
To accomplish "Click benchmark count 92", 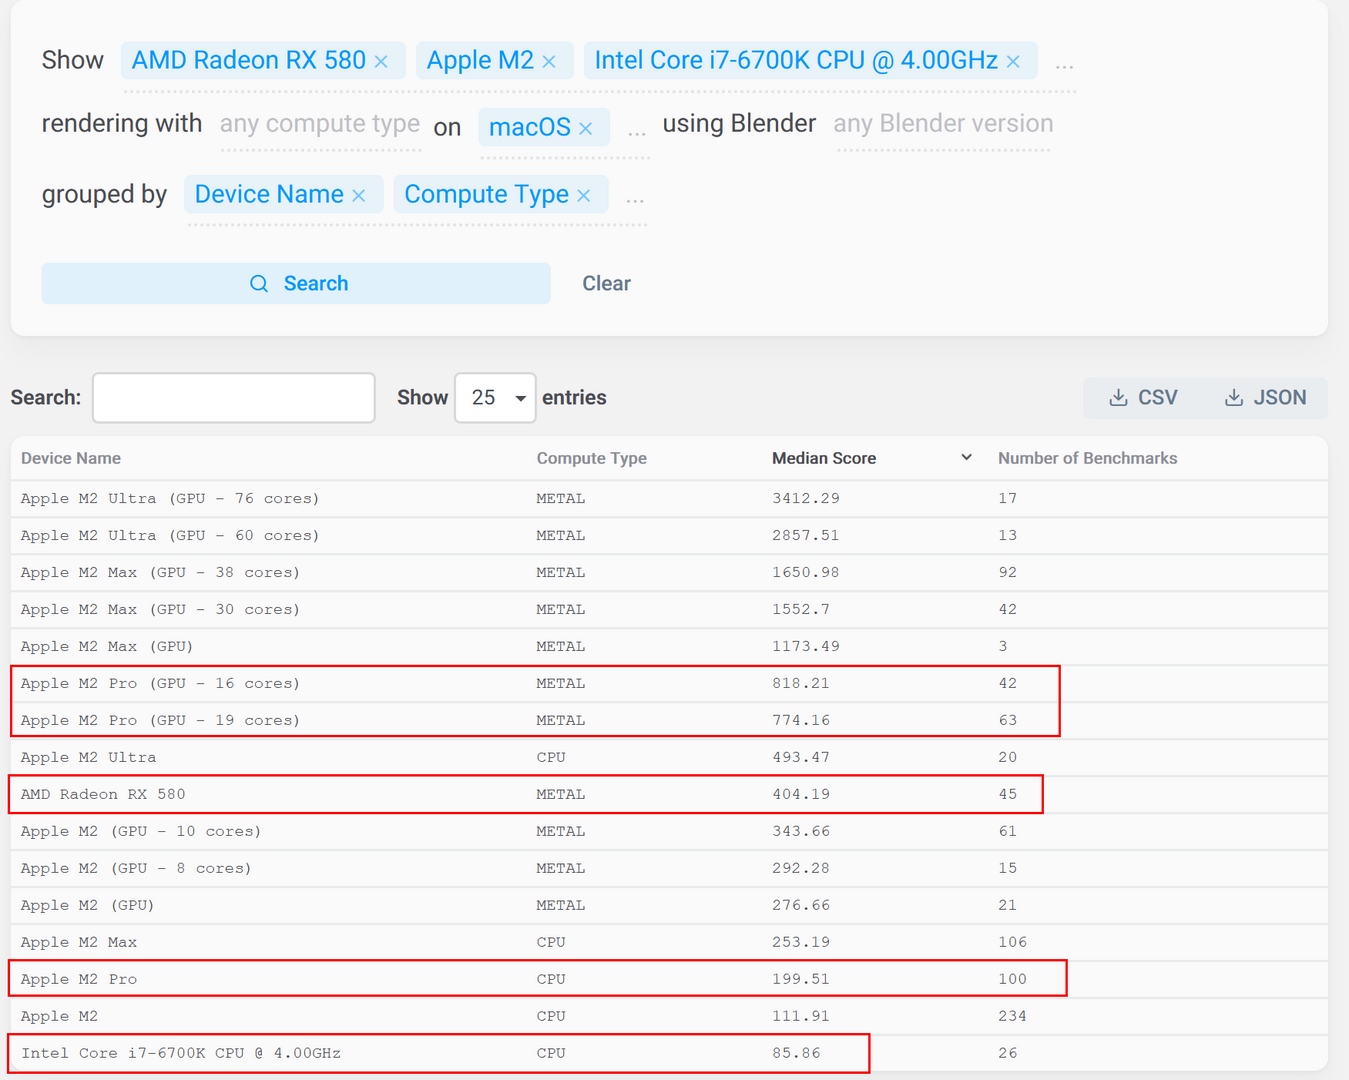I will pos(1008,572).
